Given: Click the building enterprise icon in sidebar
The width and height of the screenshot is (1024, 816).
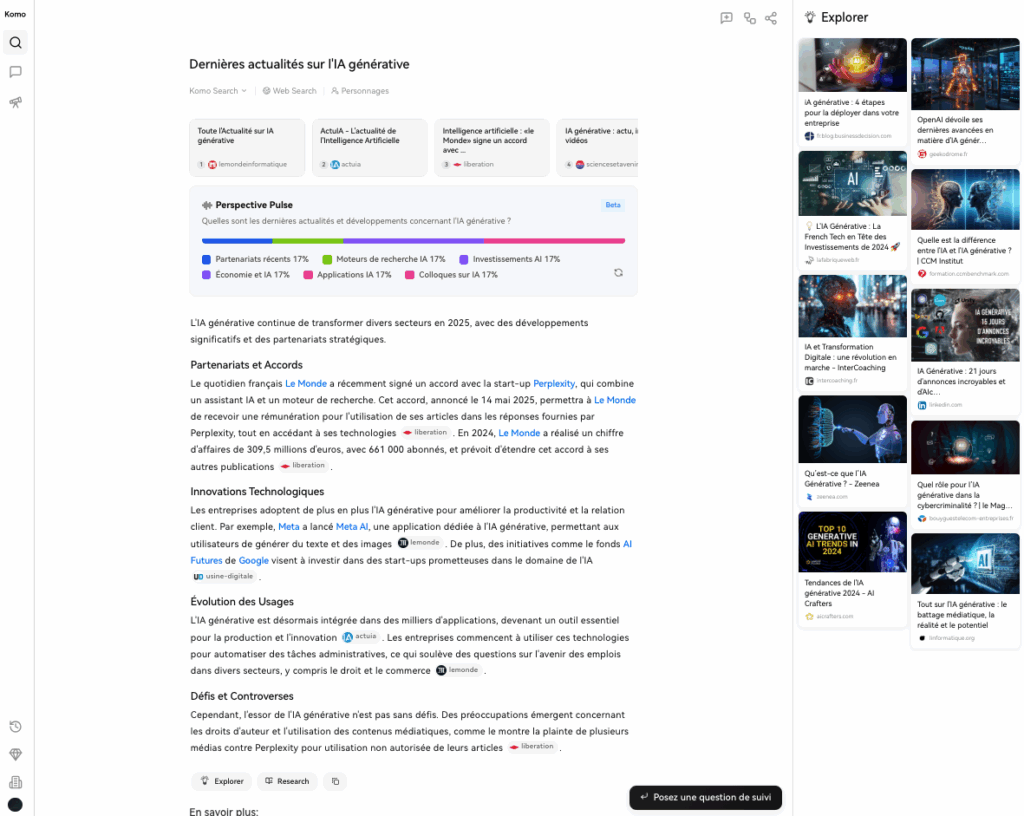Looking at the screenshot, I should [x=15, y=782].
